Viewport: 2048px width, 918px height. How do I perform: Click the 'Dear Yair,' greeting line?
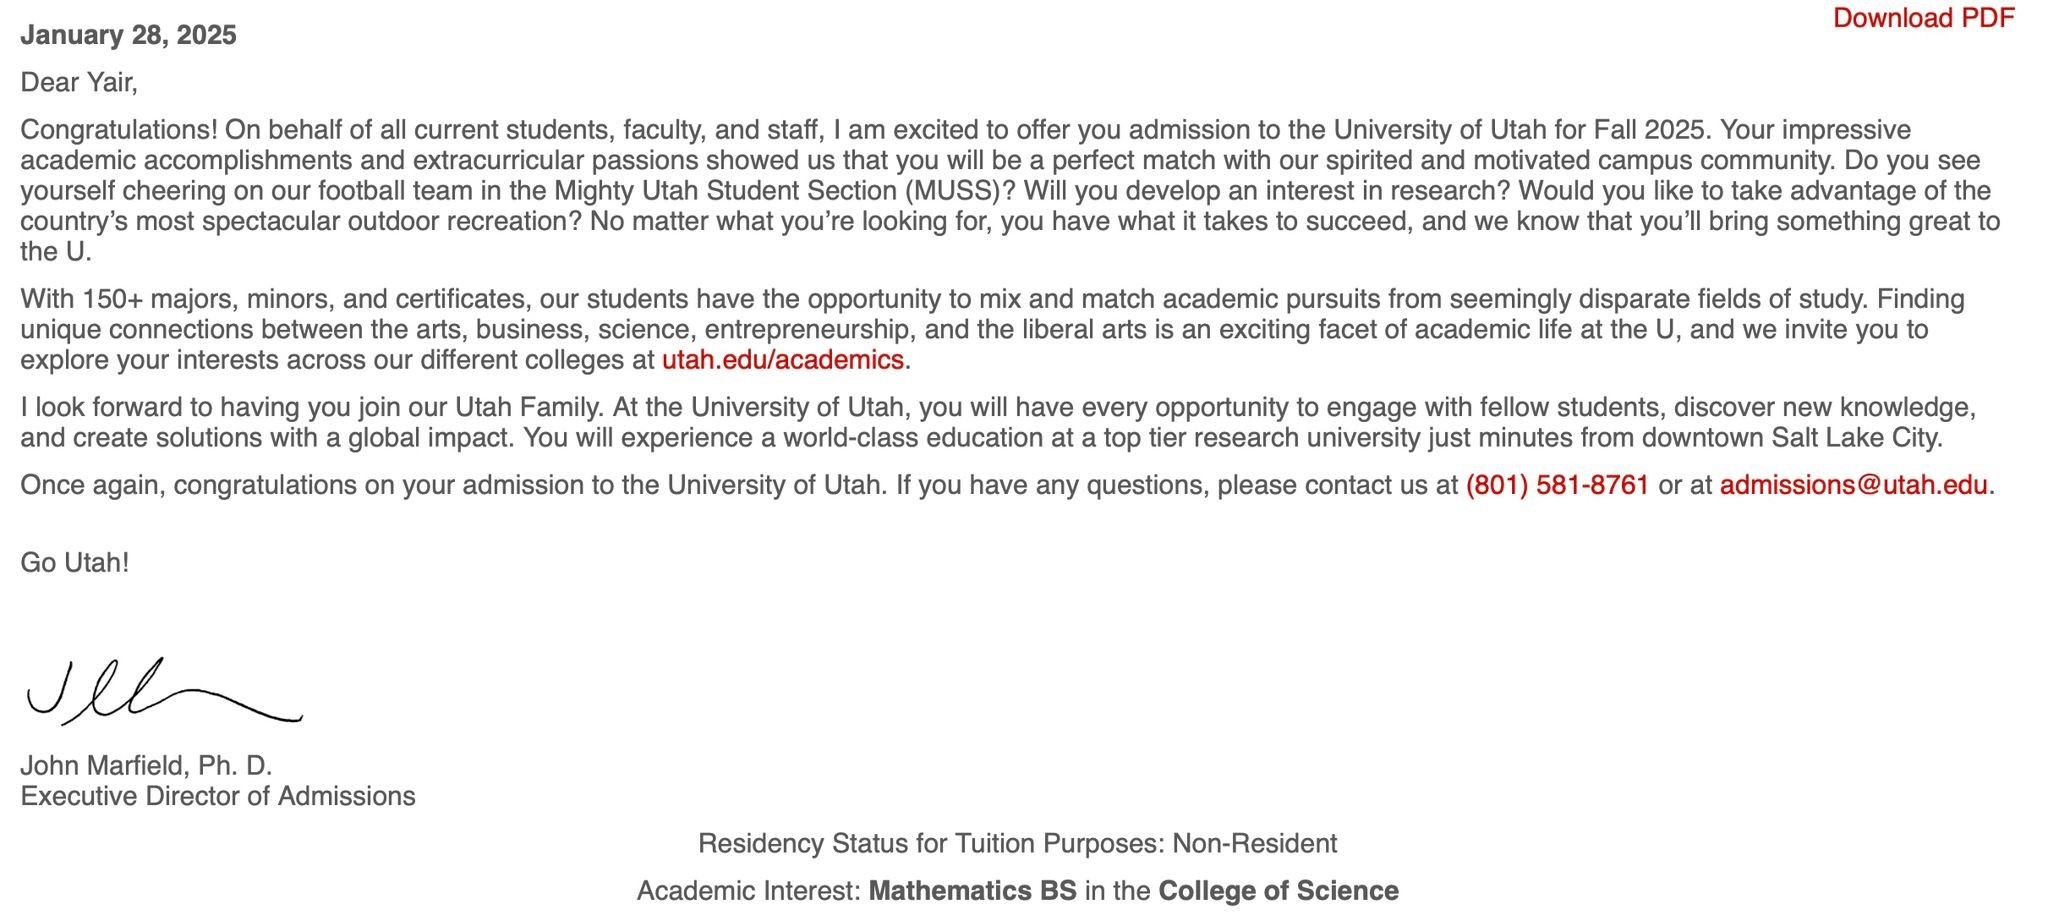(x=79, y=82)
